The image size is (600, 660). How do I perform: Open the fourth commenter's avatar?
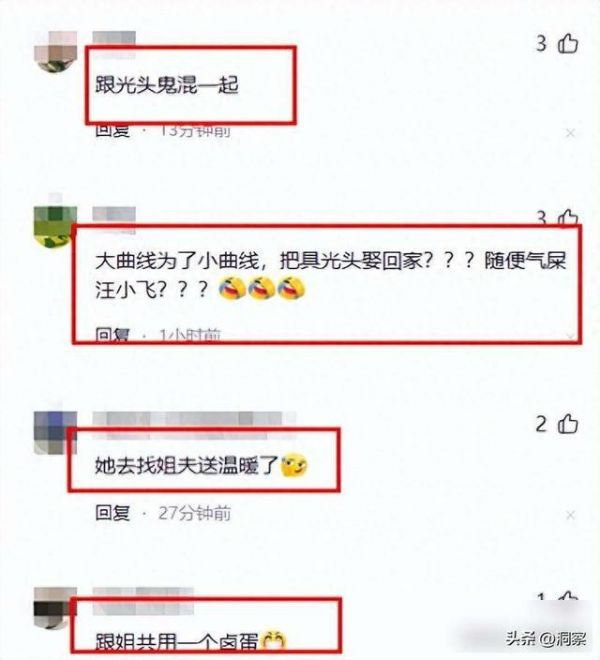coord(56,608)
